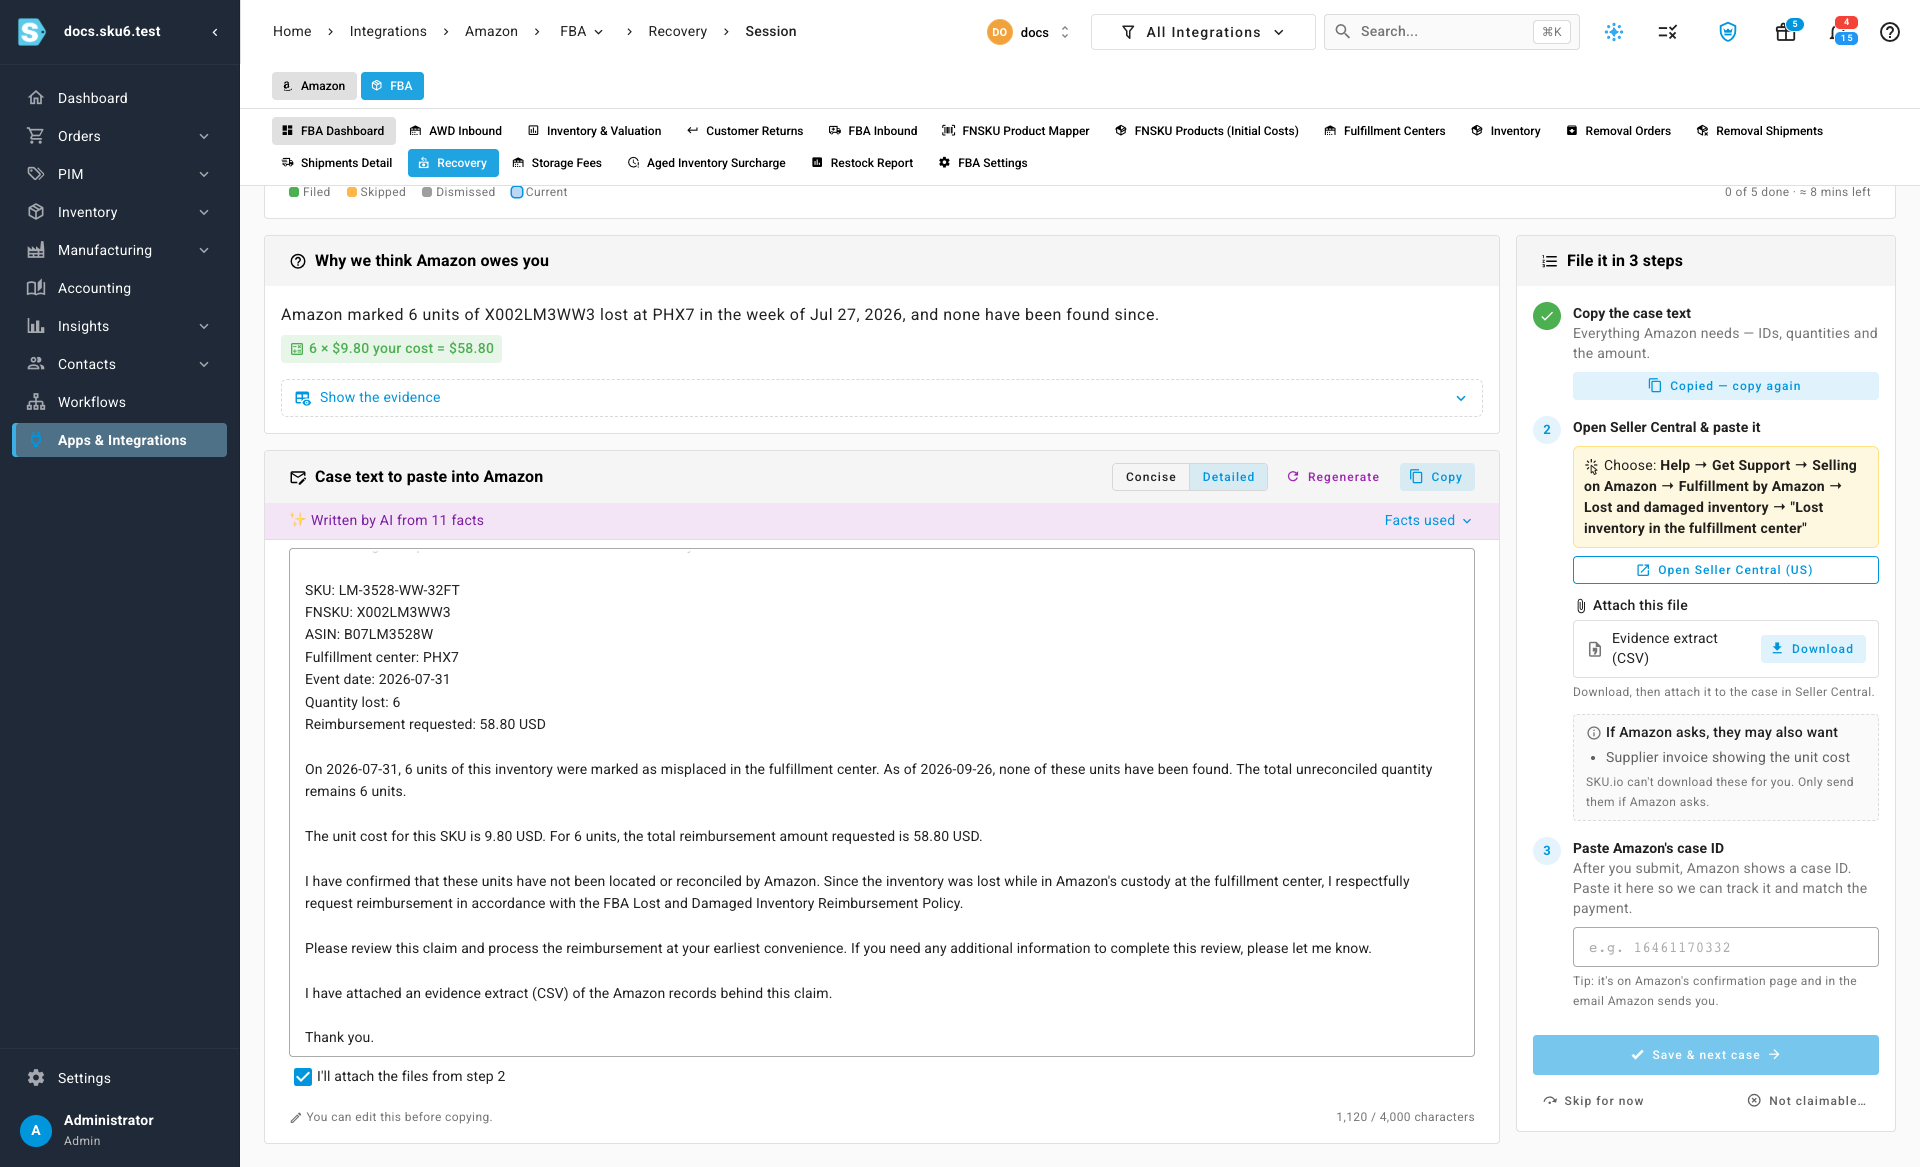Click the magnifier search icon

coord(1343,32)
